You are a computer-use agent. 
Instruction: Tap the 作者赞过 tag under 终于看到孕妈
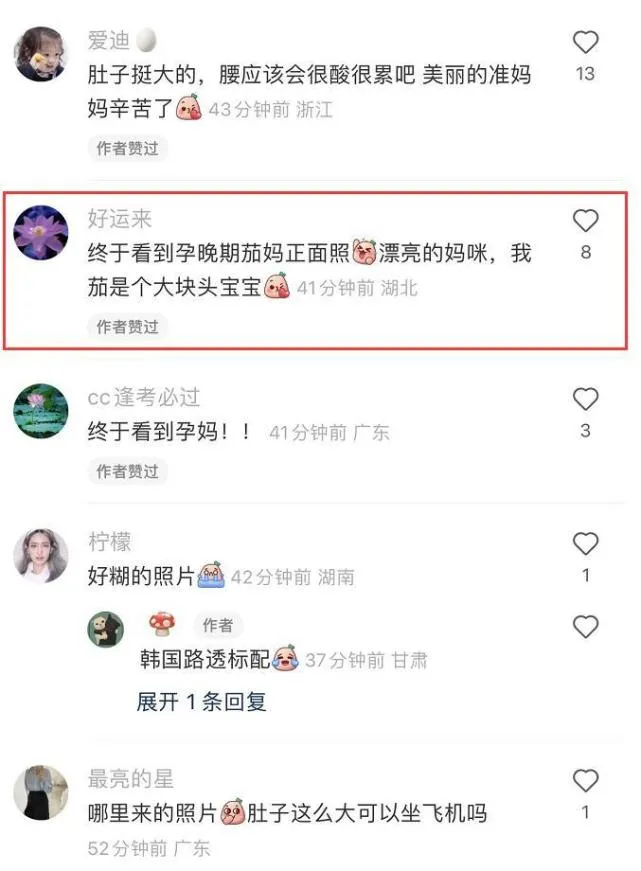pos(127,471)
